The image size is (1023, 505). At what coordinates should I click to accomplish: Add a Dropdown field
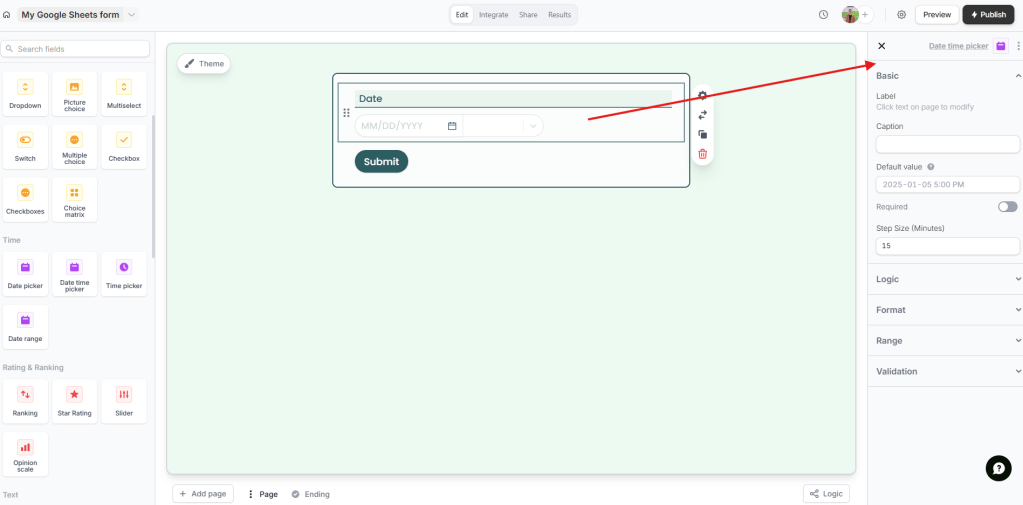(x=25, y=93)
